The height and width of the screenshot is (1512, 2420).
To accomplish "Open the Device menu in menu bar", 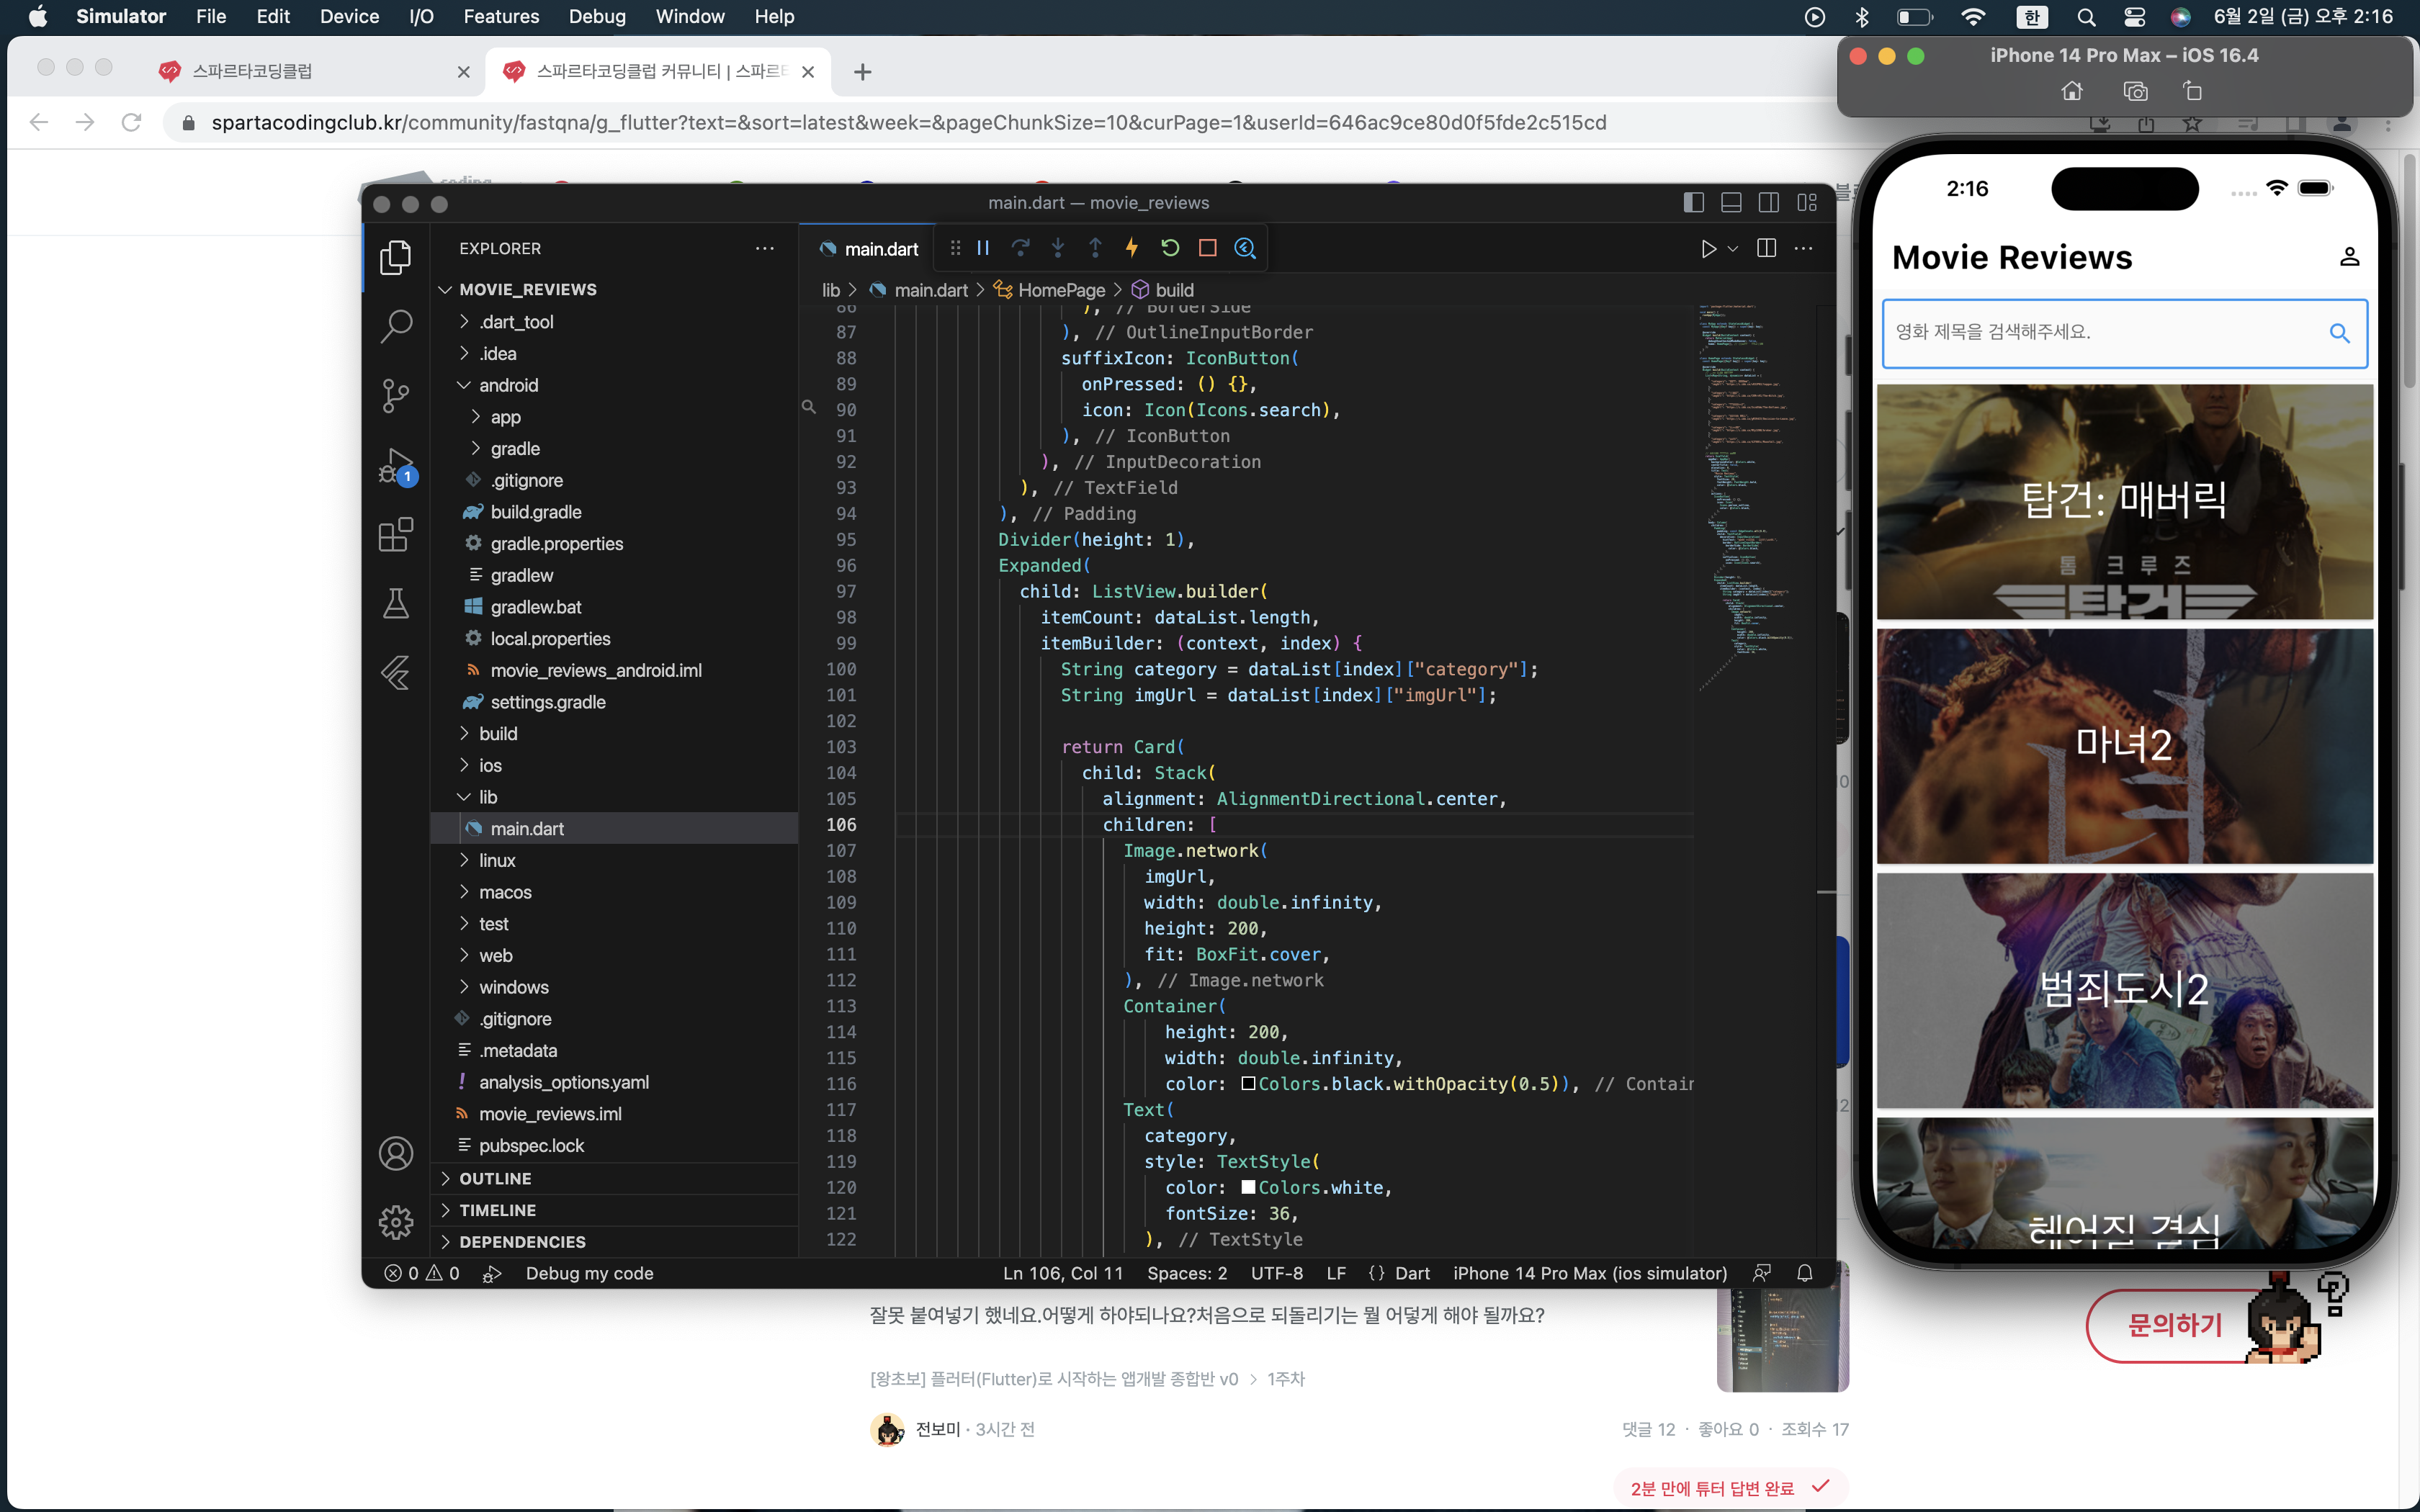I will 349,16.
